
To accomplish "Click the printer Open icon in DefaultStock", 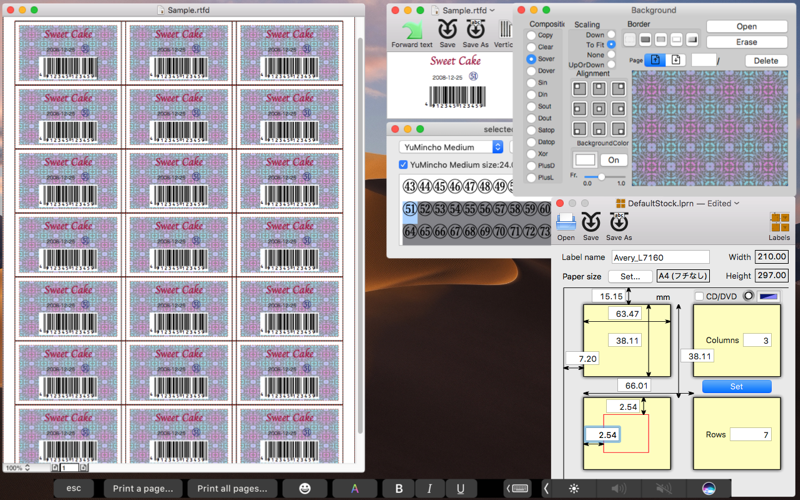I will [x=566, y=222].
